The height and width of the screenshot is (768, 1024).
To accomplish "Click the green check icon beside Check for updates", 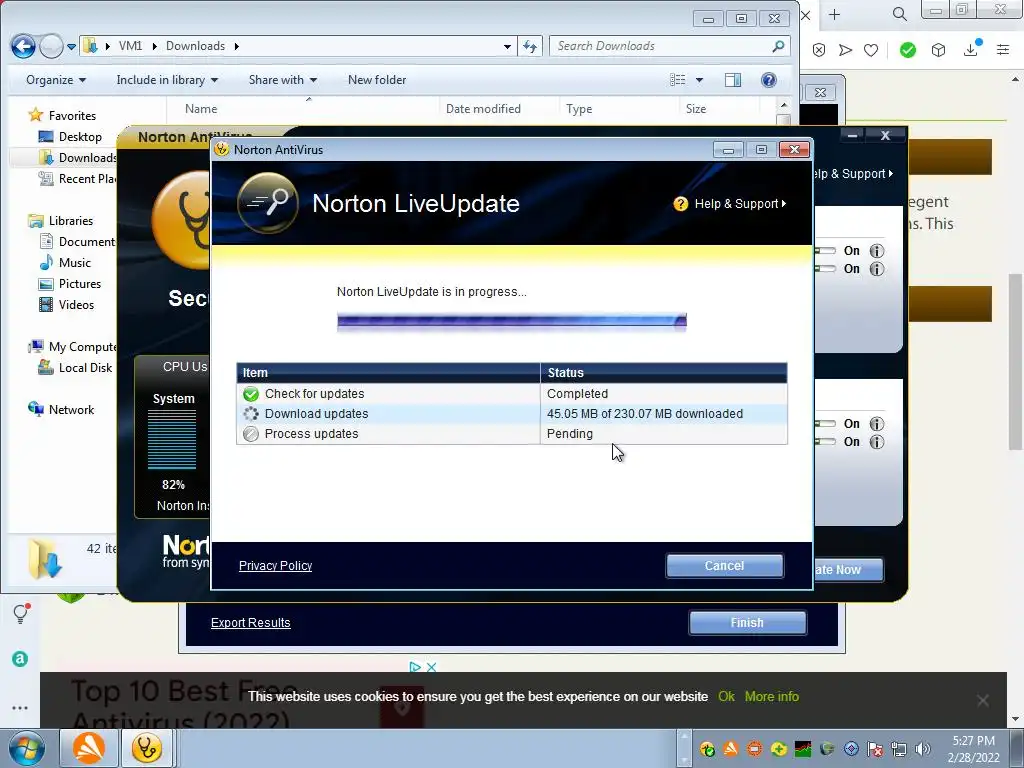I will click(x=251, y=394).
